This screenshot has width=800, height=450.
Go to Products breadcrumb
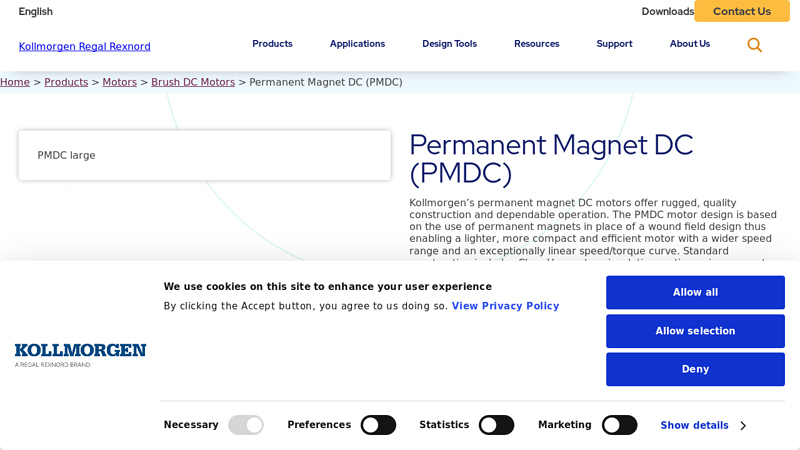[66, 82]
